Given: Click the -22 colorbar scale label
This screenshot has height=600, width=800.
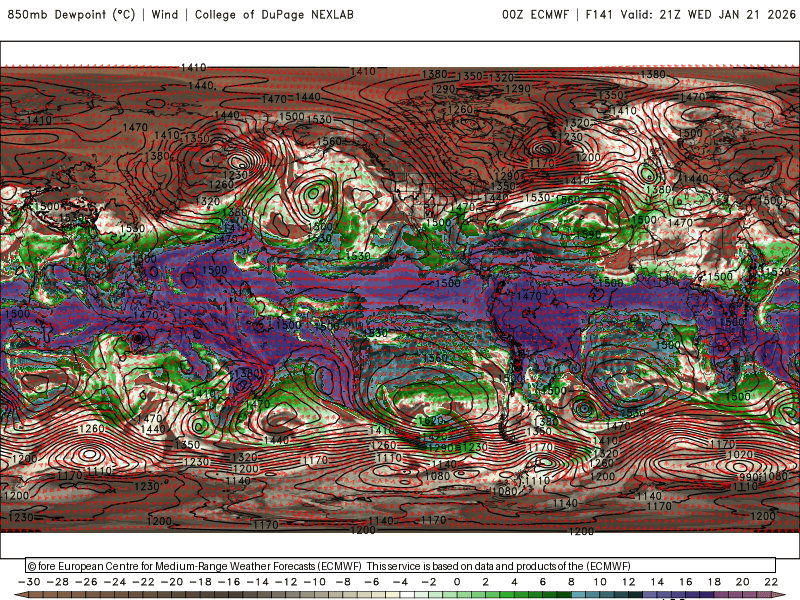Looking at the screenshot, I should [x=143, y=582].
